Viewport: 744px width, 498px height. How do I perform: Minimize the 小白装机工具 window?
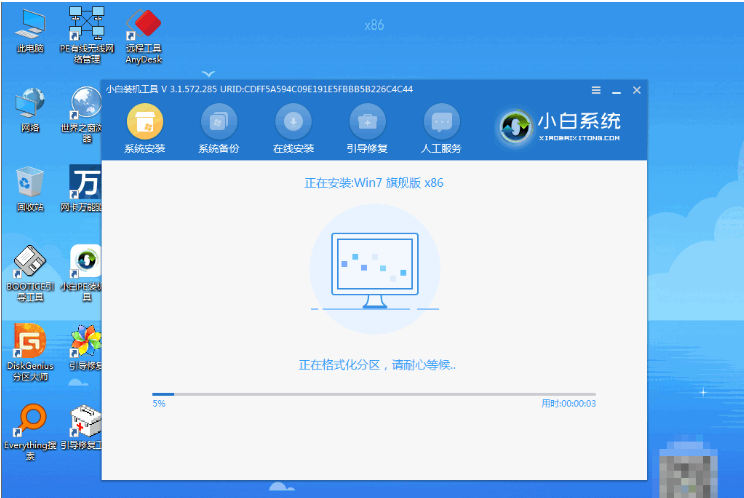point(617,90)
